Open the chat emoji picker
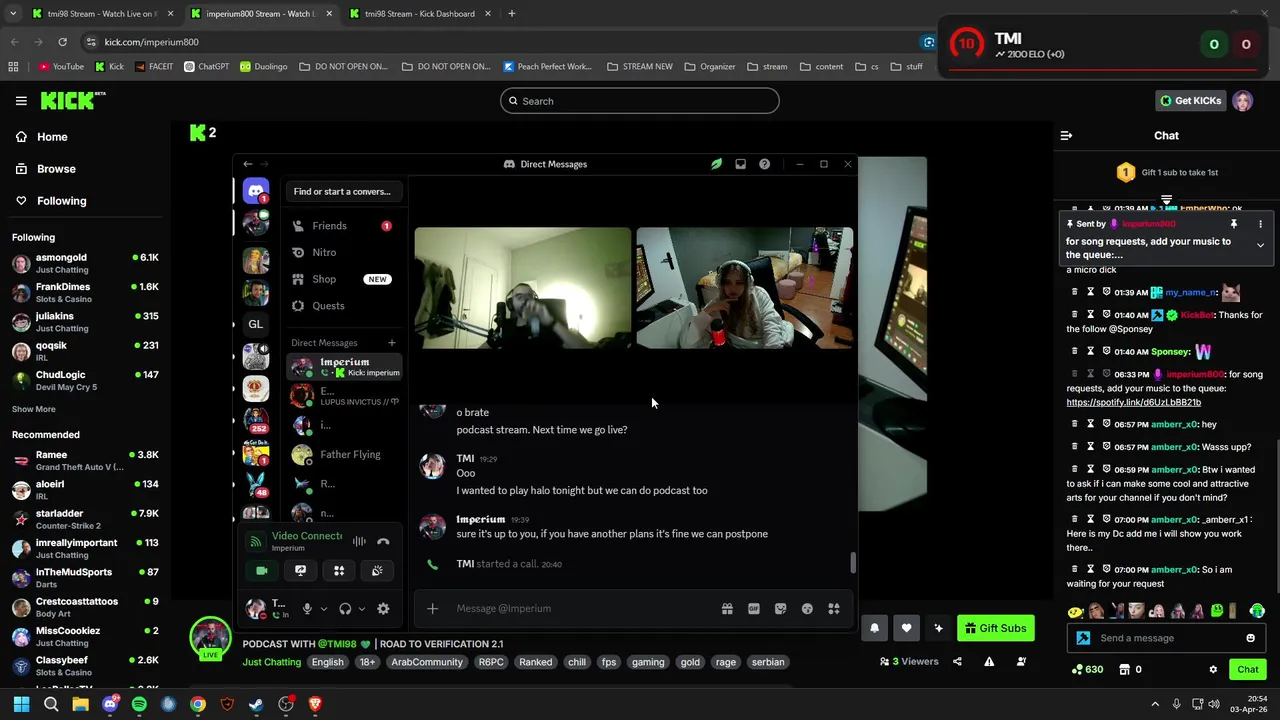Viewport: 1280px width, 720px height. click(x=1250, y=638)
